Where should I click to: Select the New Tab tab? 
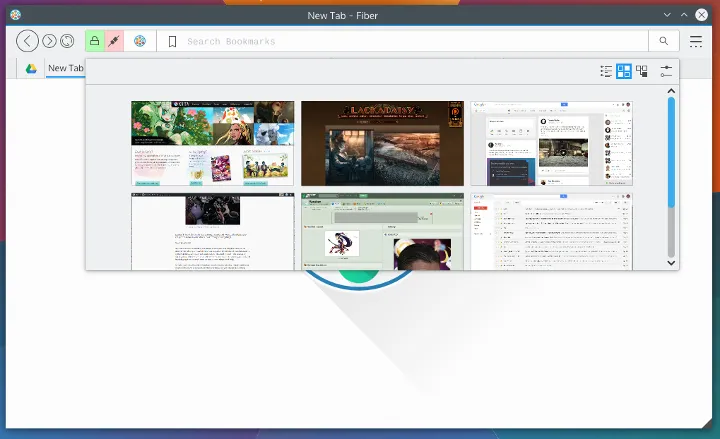(66, 68)
